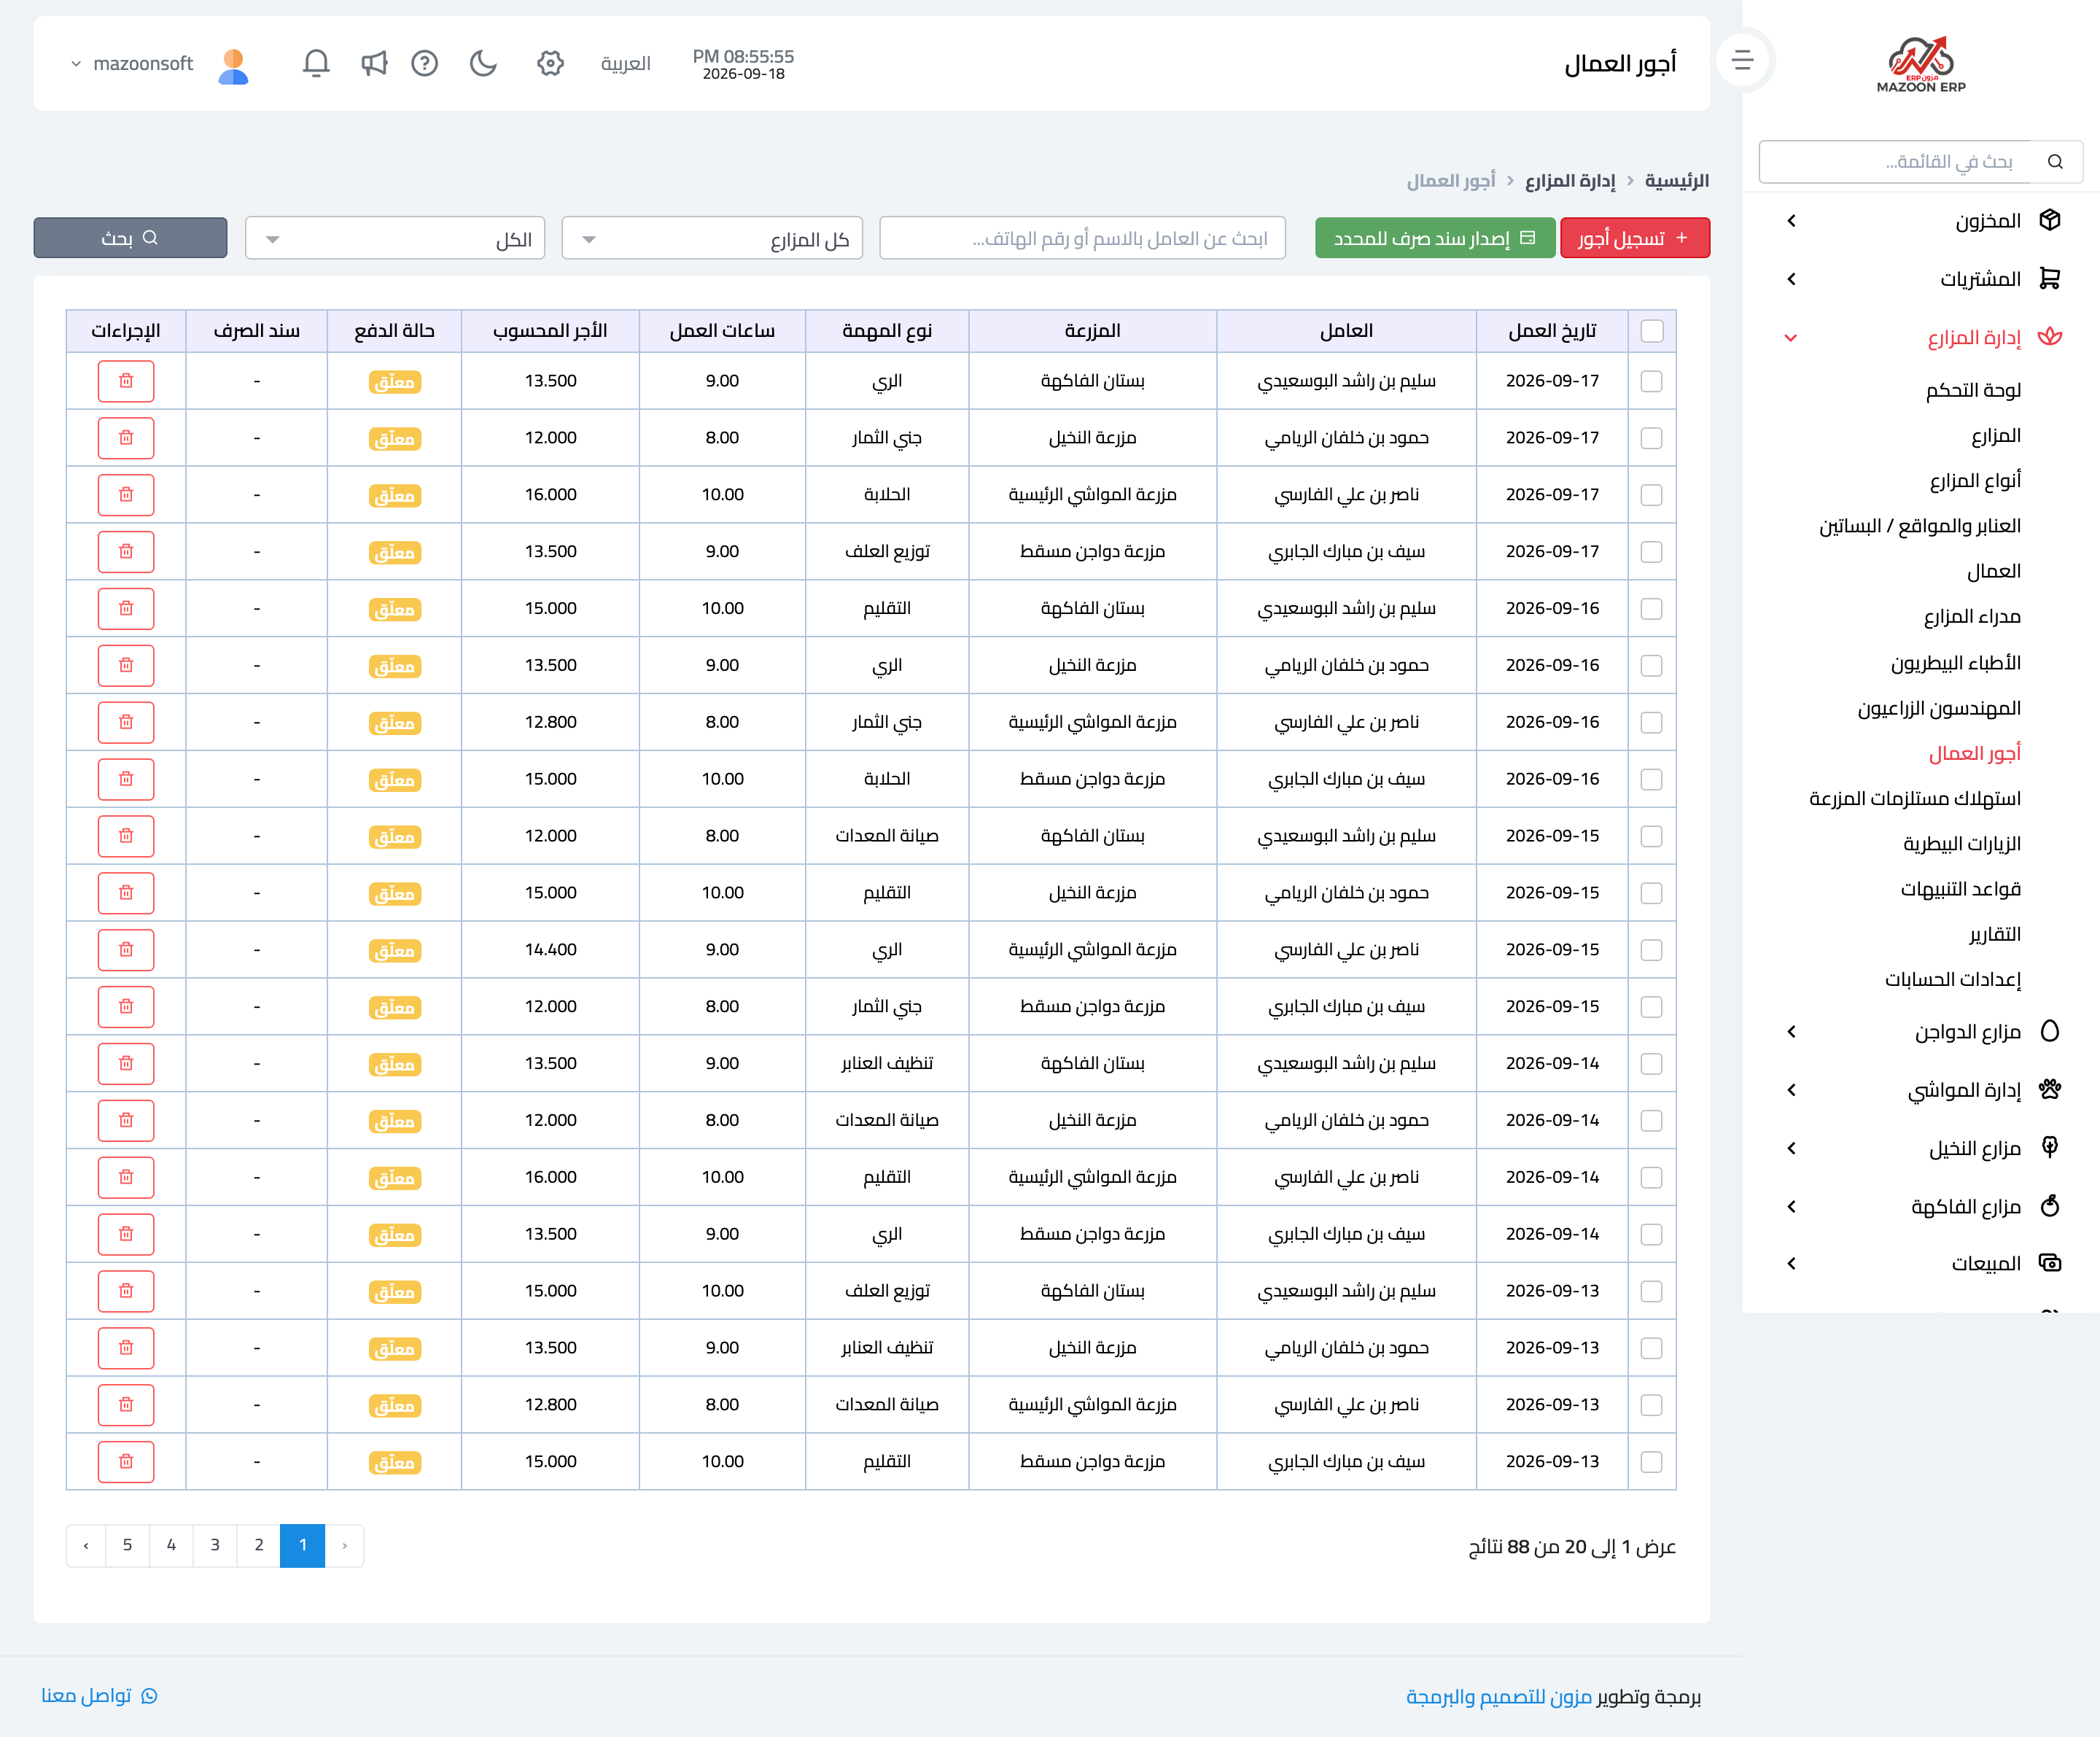Screen dimensions: 2100x1737
Task: Check the 2026-09-17 ناصر بن علي row checkbox
Action: [x=1652, y=495]
